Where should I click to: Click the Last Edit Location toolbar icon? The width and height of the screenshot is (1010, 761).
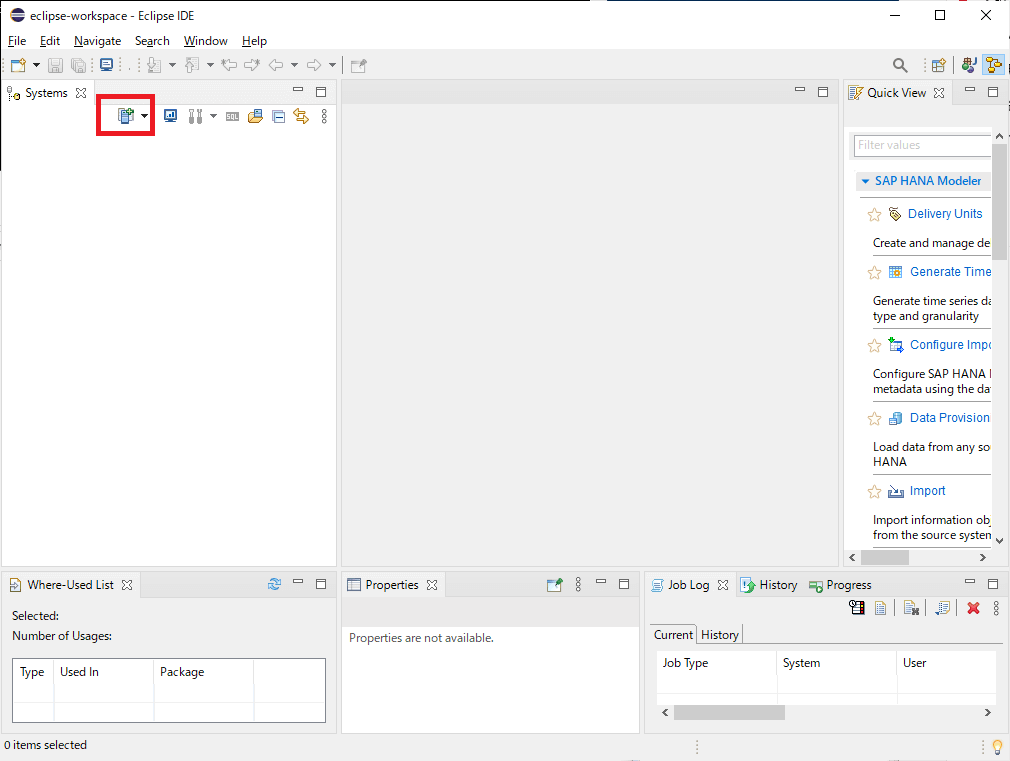point(229,64)
